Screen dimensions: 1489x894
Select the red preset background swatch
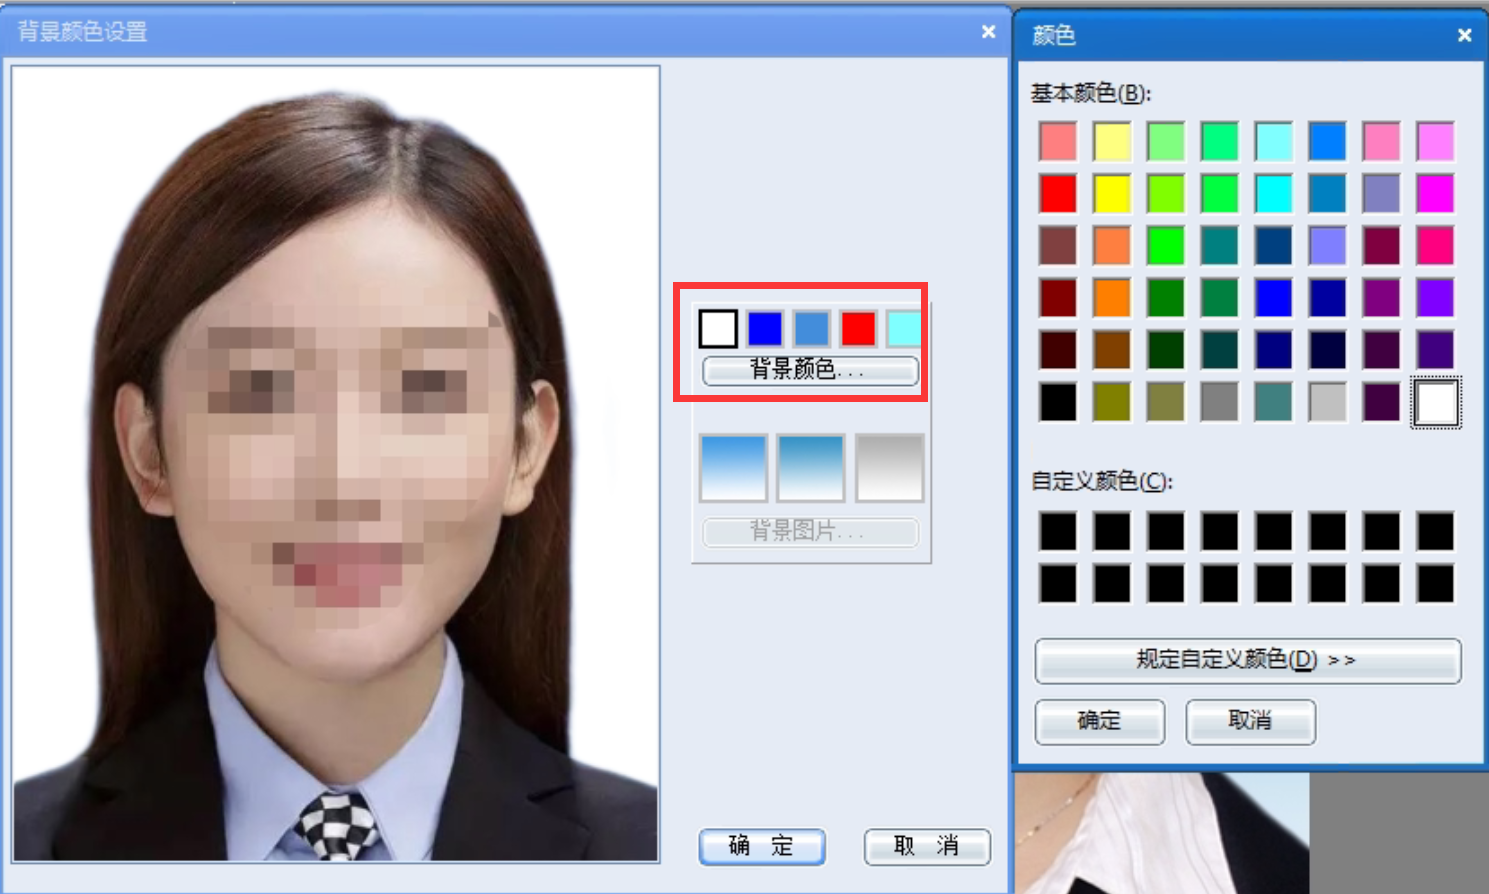[x=856, y=328]
